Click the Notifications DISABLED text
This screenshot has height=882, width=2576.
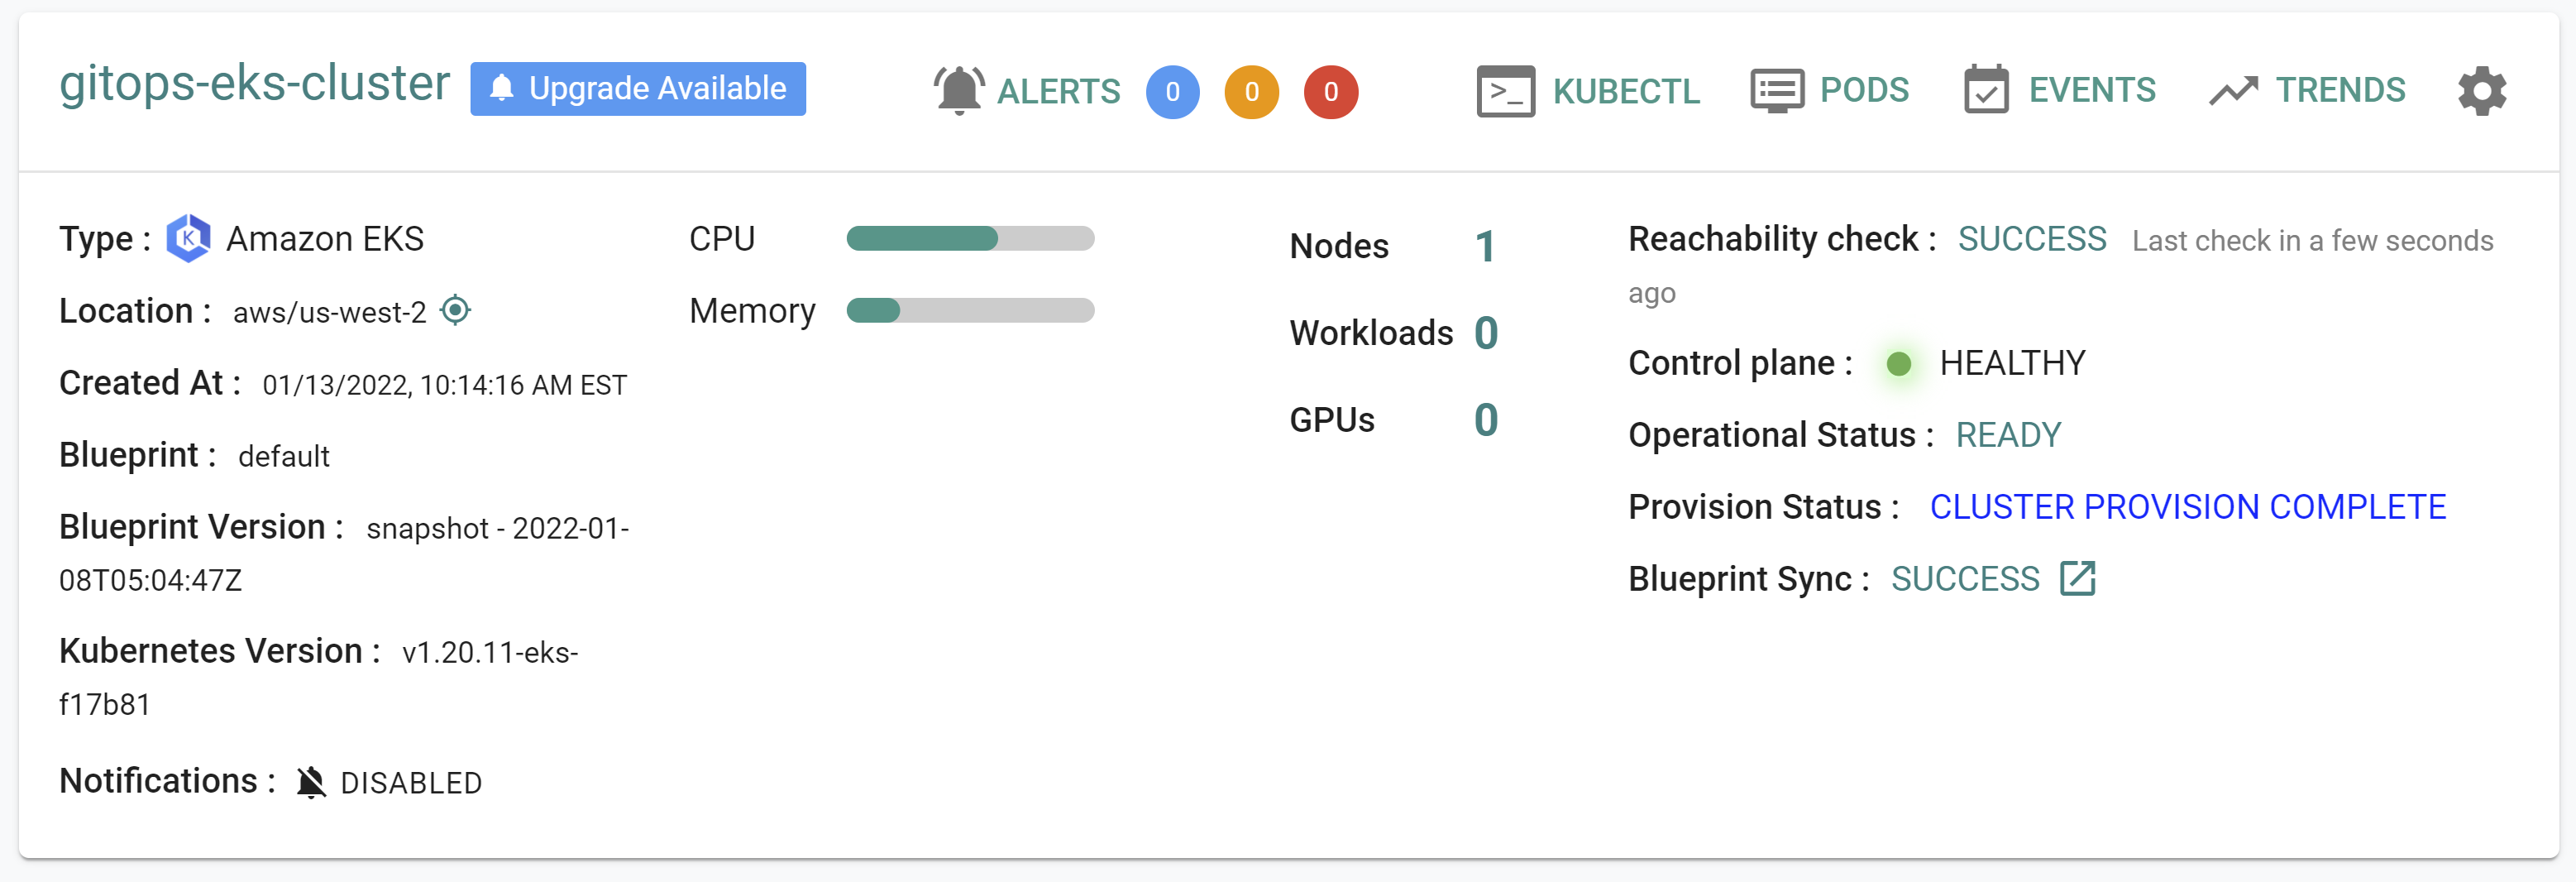click(x=411, y=783)
